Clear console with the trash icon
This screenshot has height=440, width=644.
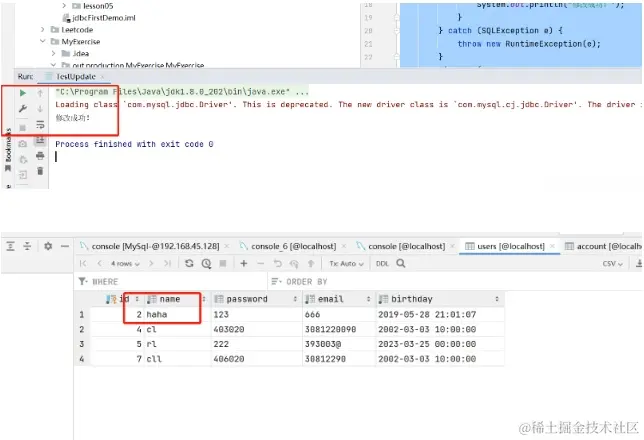click(40, 170)
